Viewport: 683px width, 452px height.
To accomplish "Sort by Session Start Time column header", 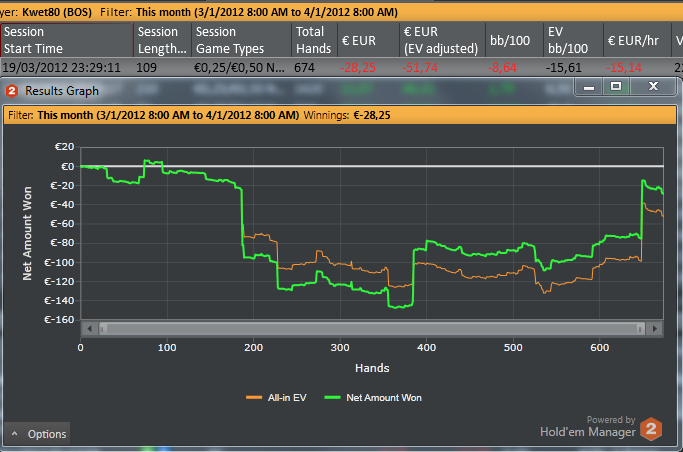I will coord(67,40).
